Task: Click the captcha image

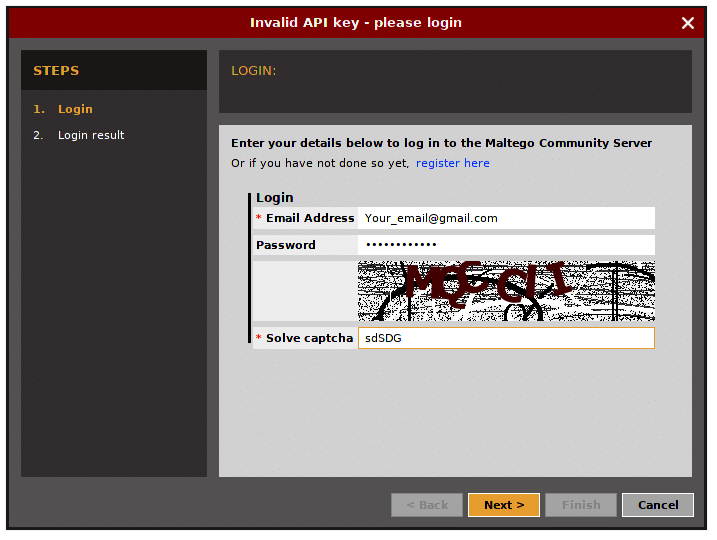Action: pos(506,291)
